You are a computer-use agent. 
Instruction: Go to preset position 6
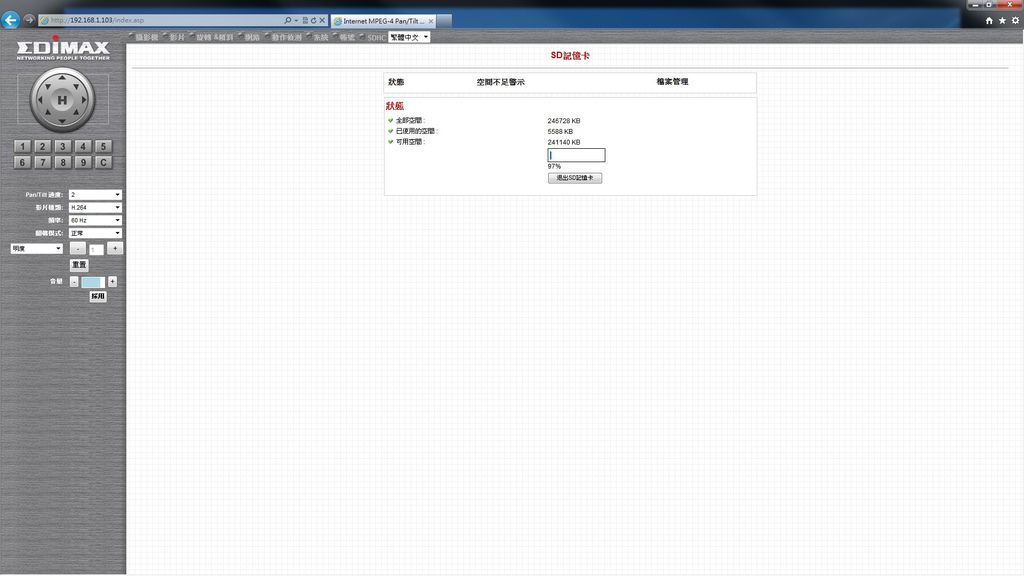[x=22, y=162]
